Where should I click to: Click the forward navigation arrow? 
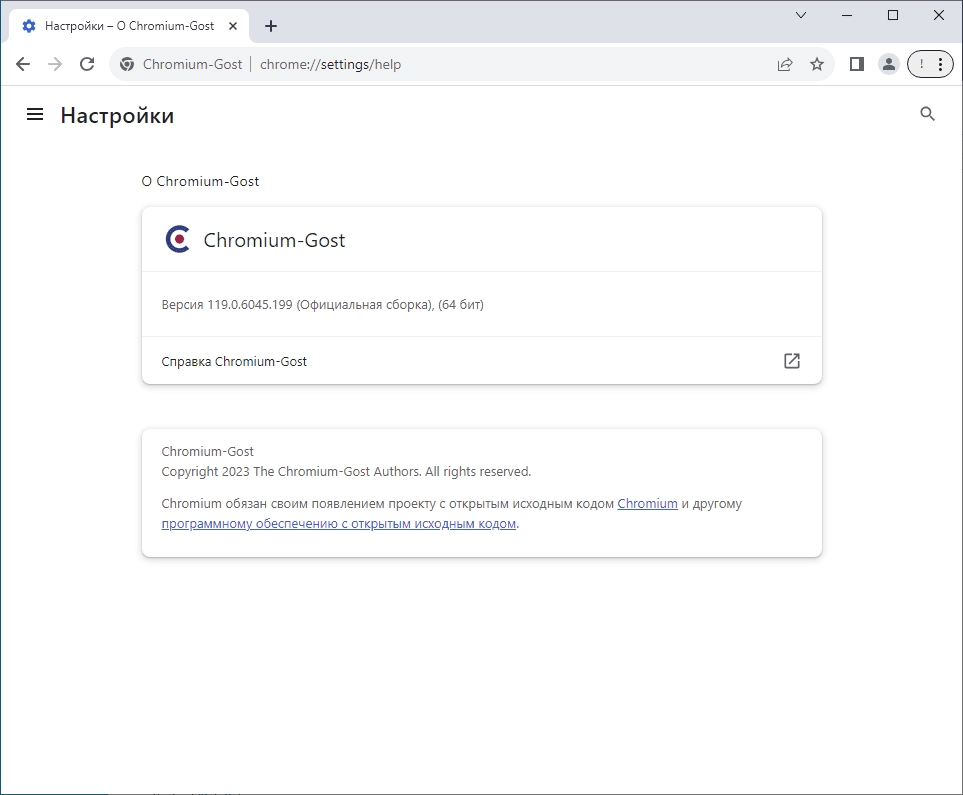coord(55,64)
